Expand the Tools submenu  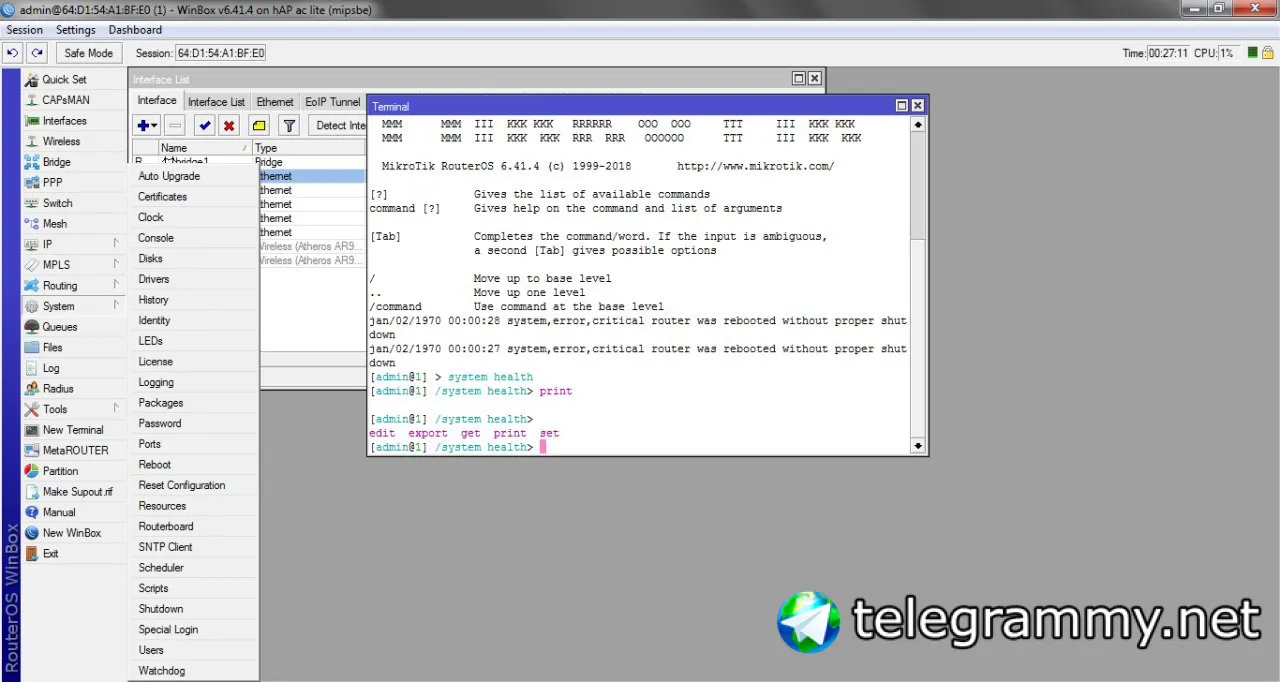(x=75, y=409)
